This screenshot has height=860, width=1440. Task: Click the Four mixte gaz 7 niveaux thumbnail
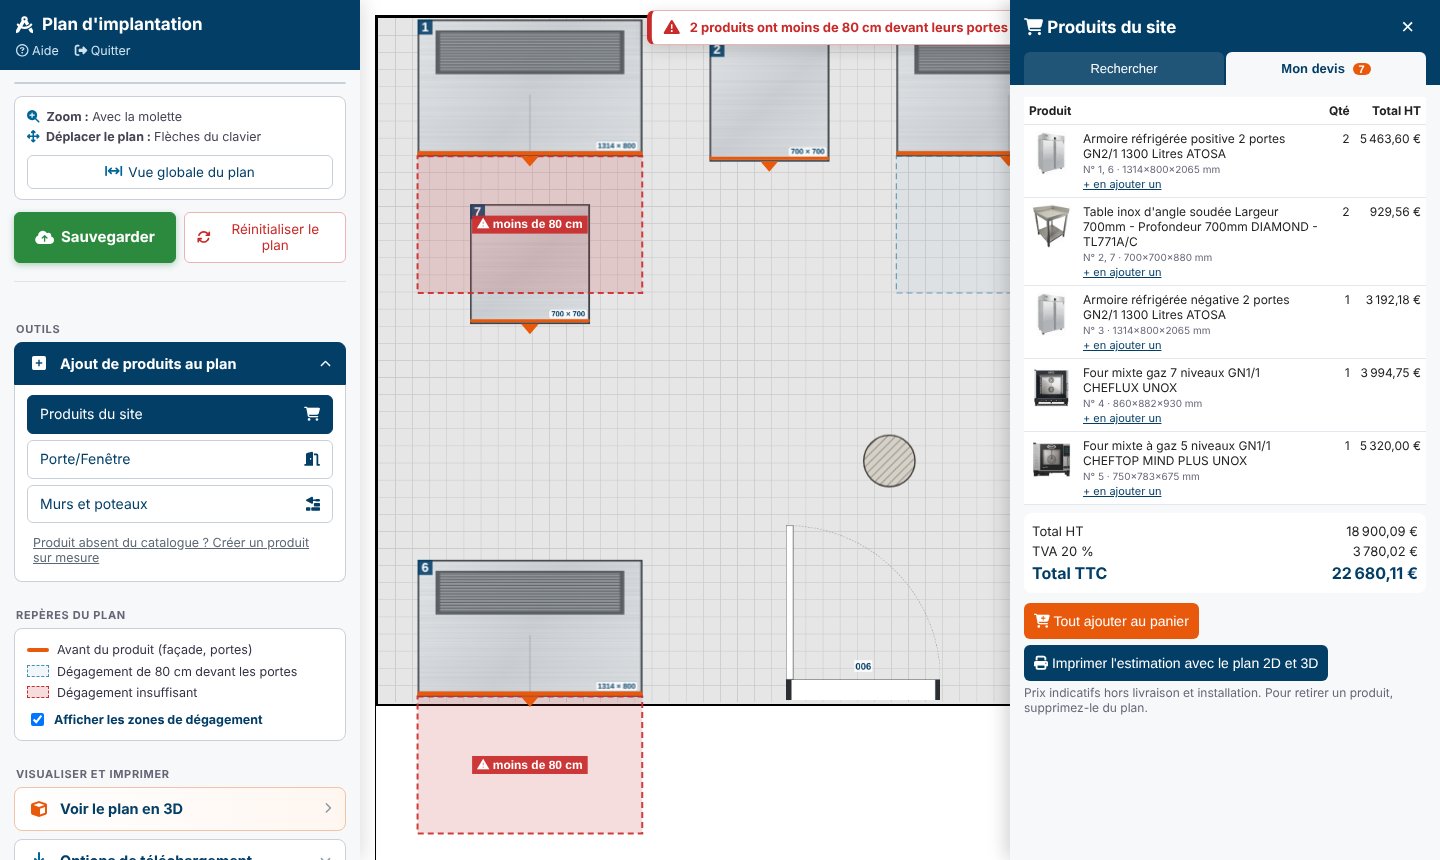pyautogui.click(x=1051, y=387)
